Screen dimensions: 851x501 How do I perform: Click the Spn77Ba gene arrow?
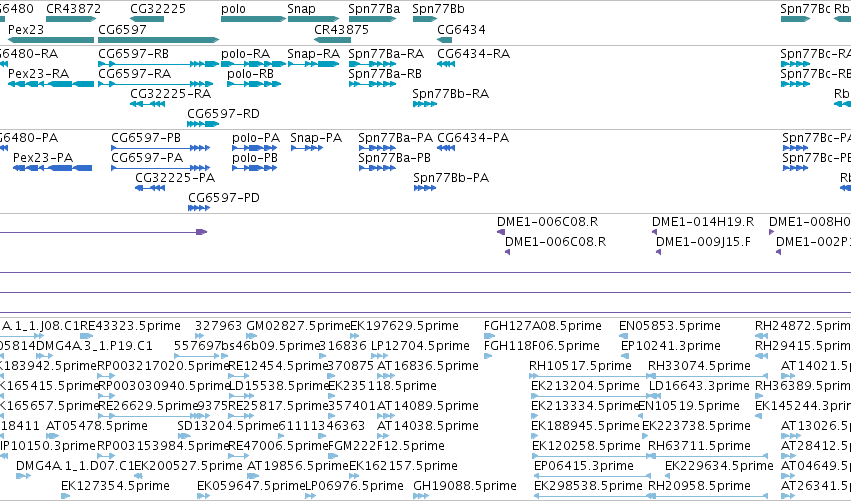click(x=372, y=19)
